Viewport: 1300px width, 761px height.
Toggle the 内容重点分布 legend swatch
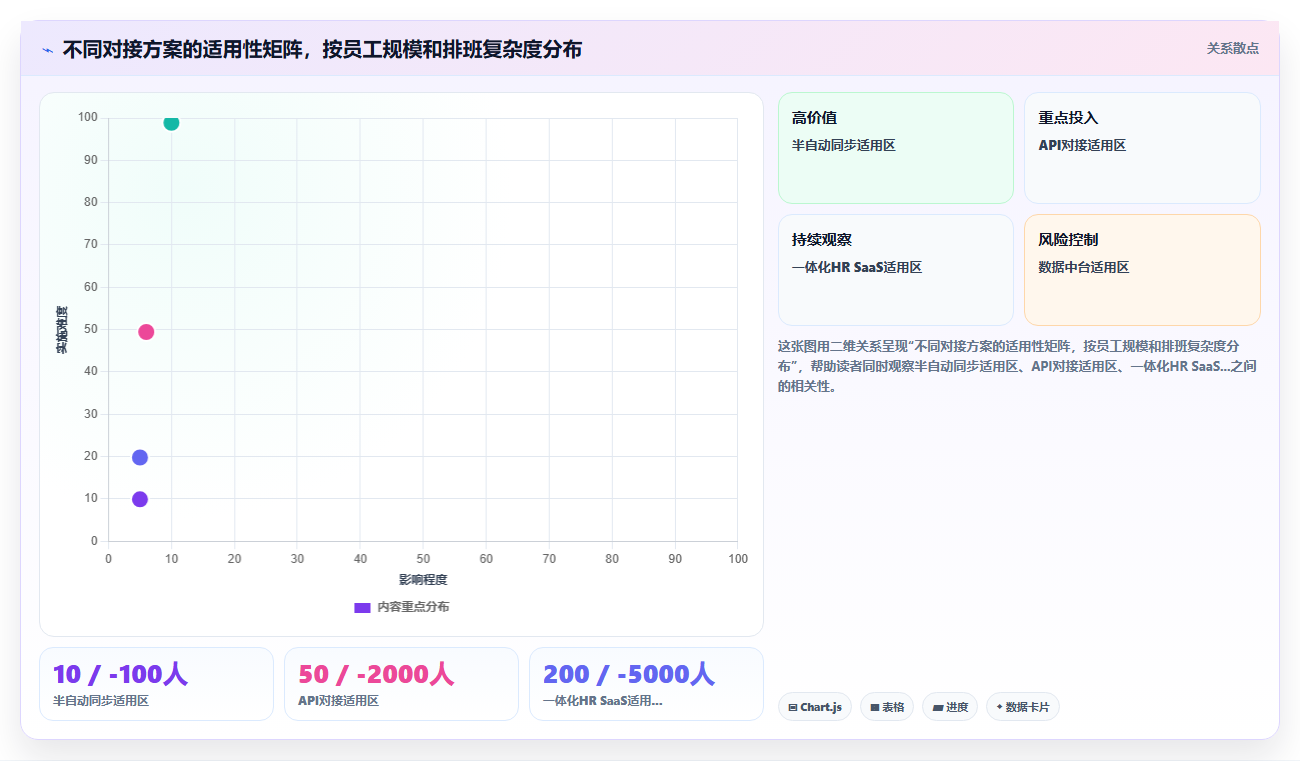click(362, 607)
